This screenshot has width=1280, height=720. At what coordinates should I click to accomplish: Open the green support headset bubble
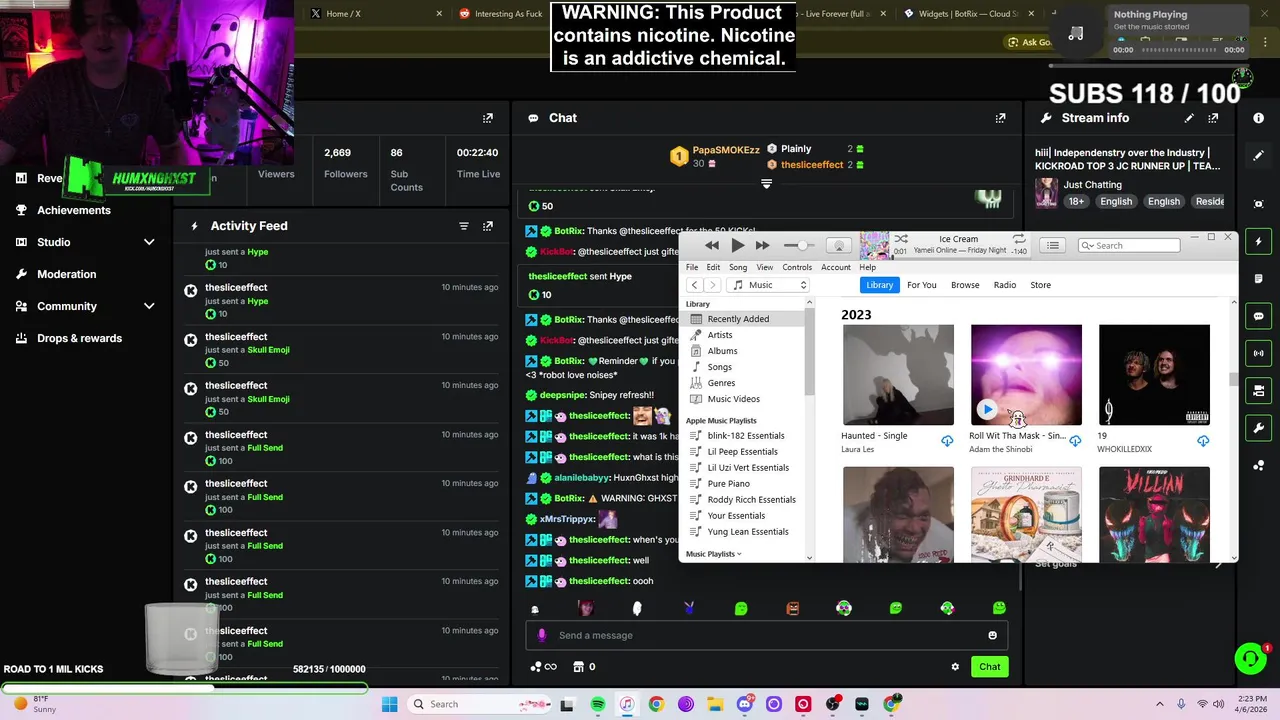pos(1249,658)
